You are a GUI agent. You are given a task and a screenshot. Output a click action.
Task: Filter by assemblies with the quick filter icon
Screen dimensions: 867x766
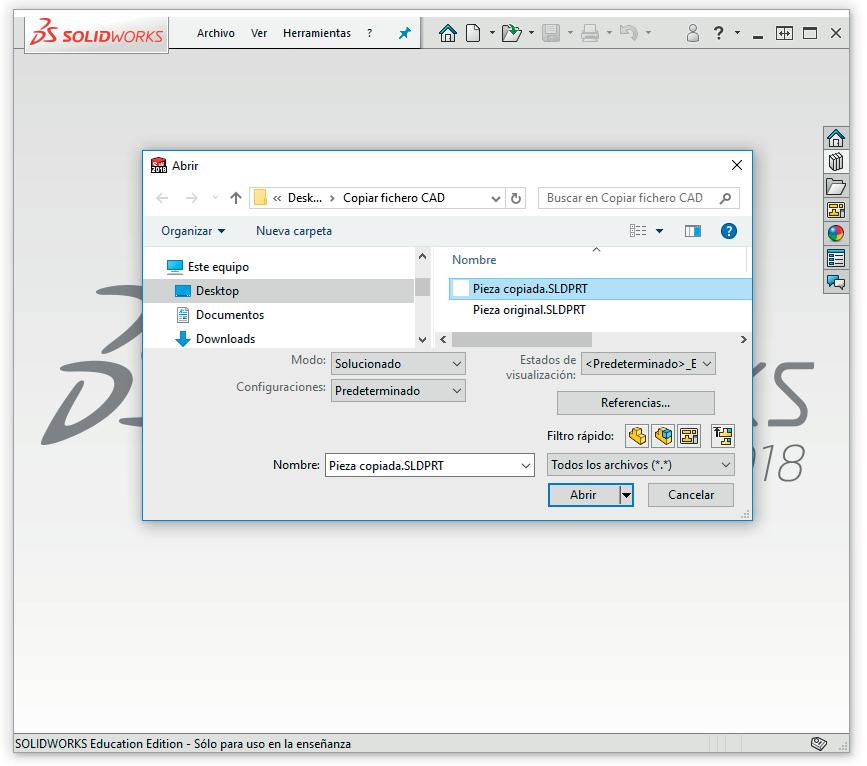(x=663, y=436)
